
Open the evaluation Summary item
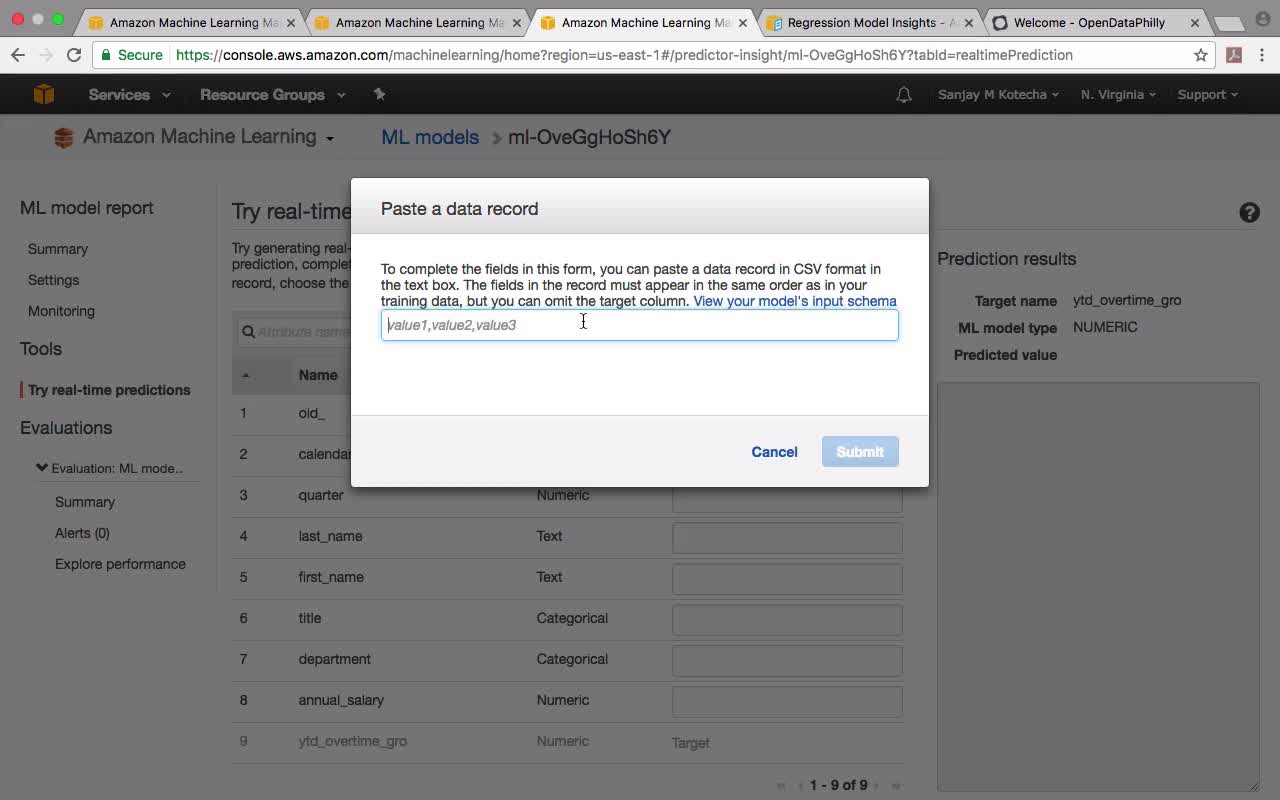[x=85, y=502]
